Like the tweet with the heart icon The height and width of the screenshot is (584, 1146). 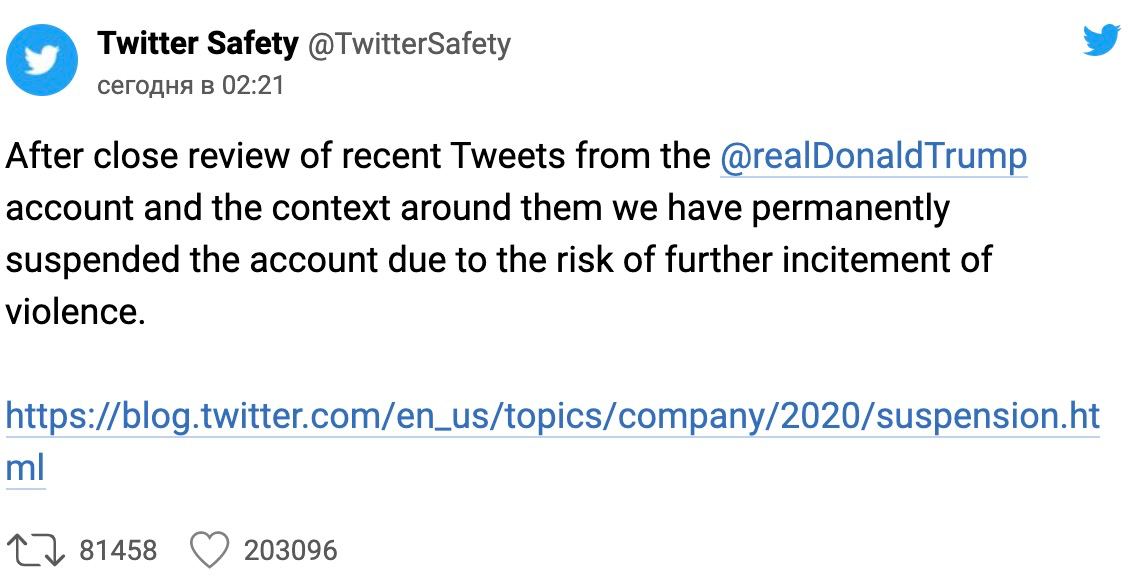210,550
